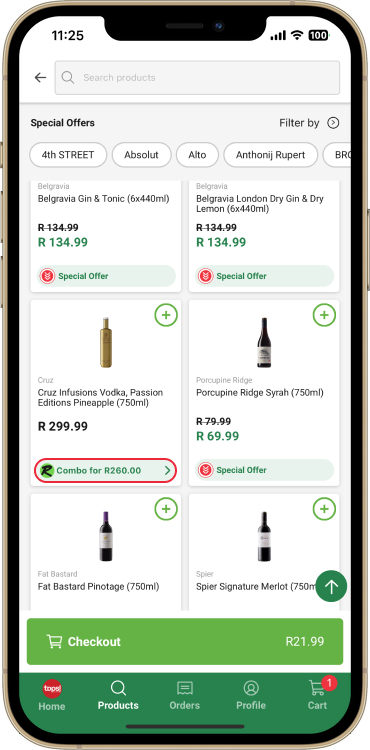
Task: Select the Alto brand chip
Action: click(197, 154)
